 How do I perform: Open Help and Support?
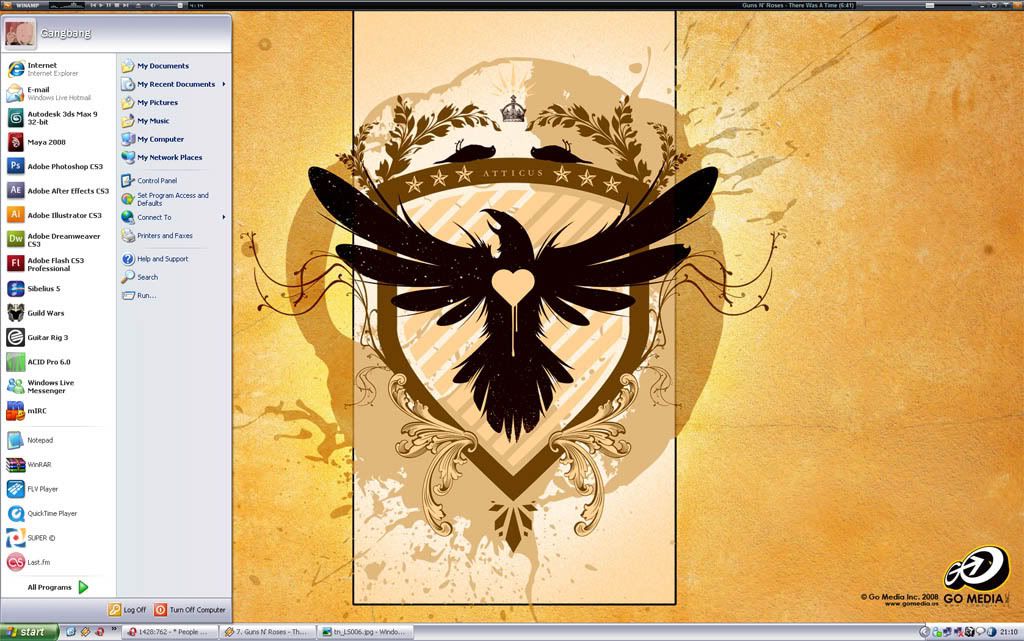174,259
